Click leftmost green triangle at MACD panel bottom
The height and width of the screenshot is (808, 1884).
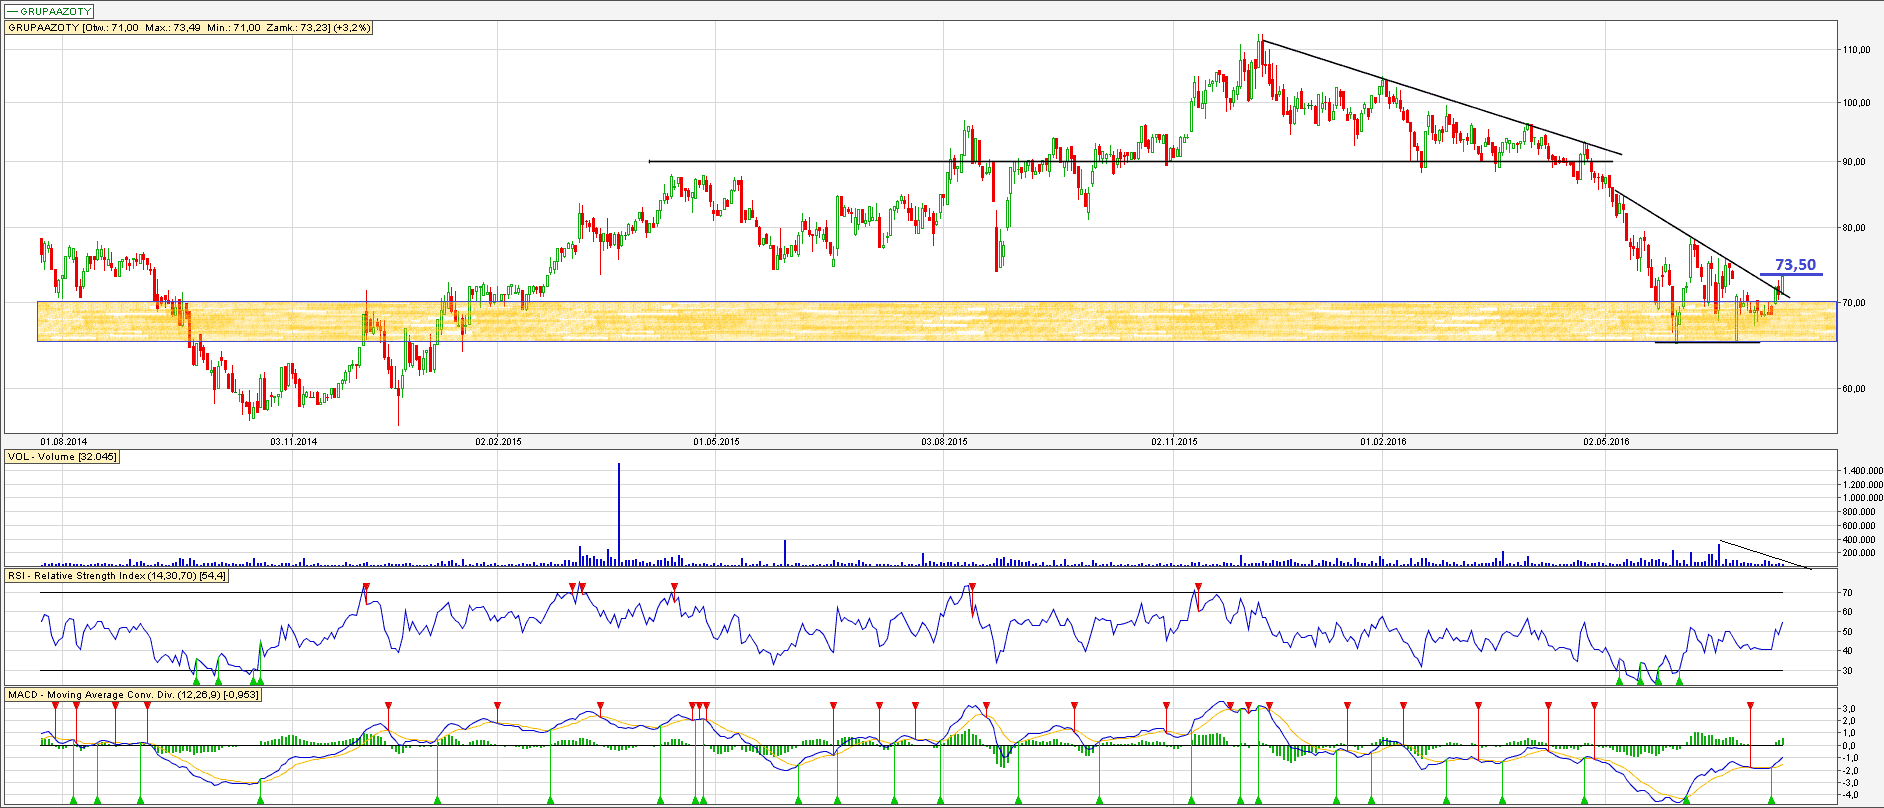74,799
